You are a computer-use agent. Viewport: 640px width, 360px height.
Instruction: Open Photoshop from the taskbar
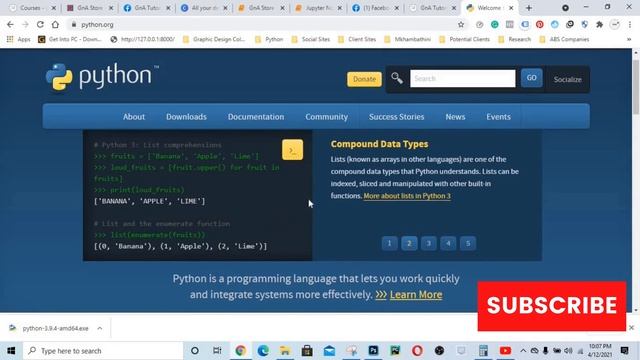click(373, 351)
